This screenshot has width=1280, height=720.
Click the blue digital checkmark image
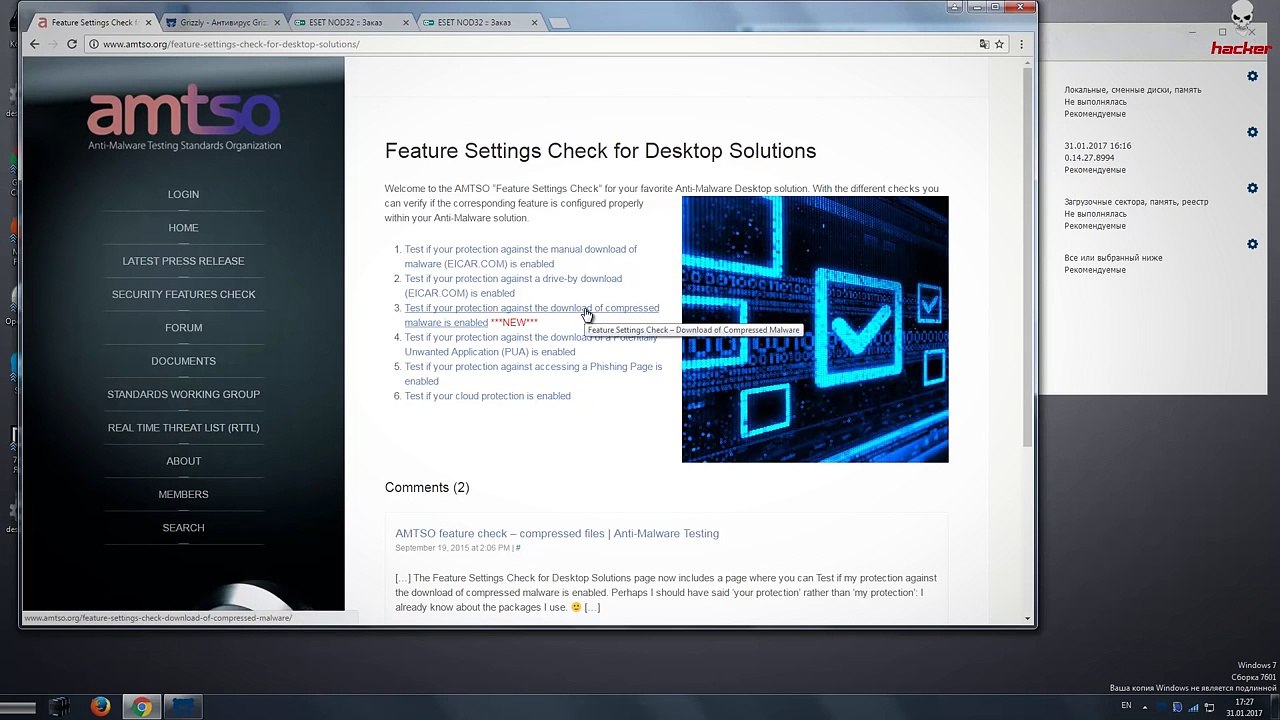pyautogui.click(x=815, y=329)
